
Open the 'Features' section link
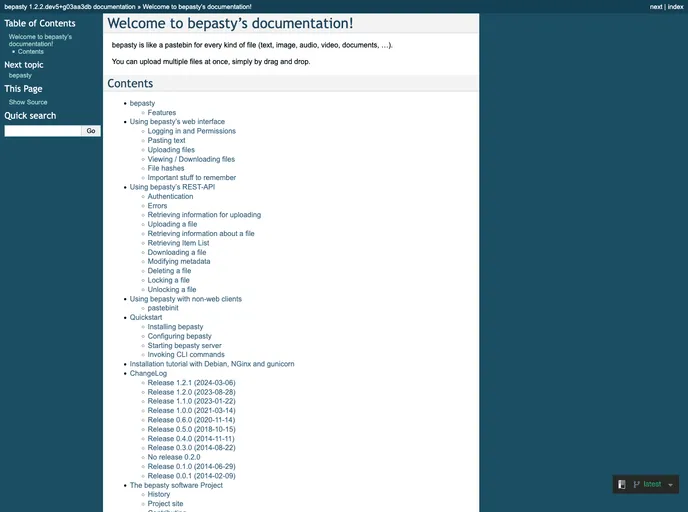tap(161, 113)
